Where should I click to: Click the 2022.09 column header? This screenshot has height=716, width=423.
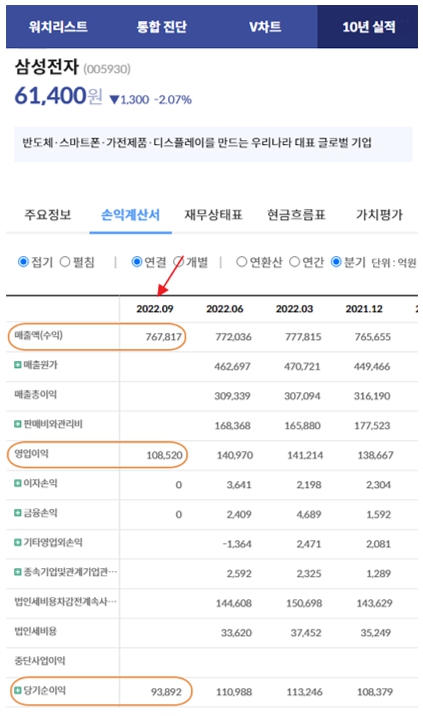tap(155, 309)
